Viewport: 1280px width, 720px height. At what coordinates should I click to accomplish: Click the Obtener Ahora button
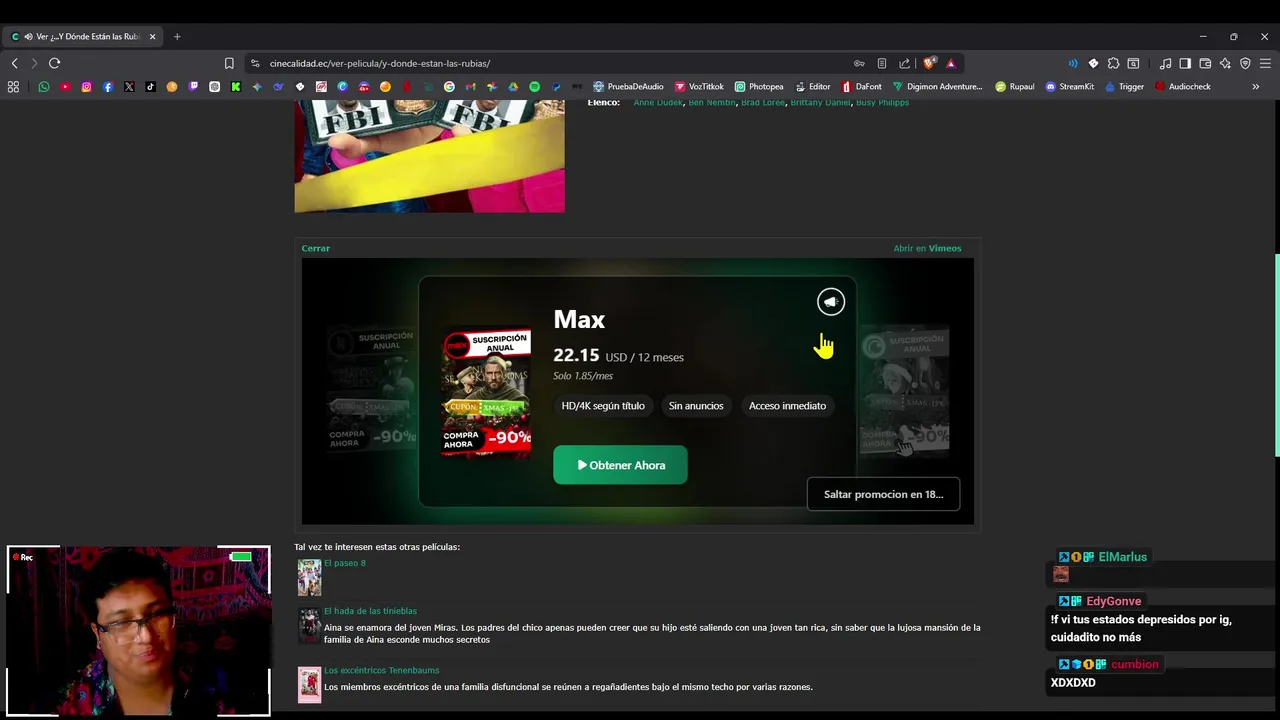tap(620, 465)
